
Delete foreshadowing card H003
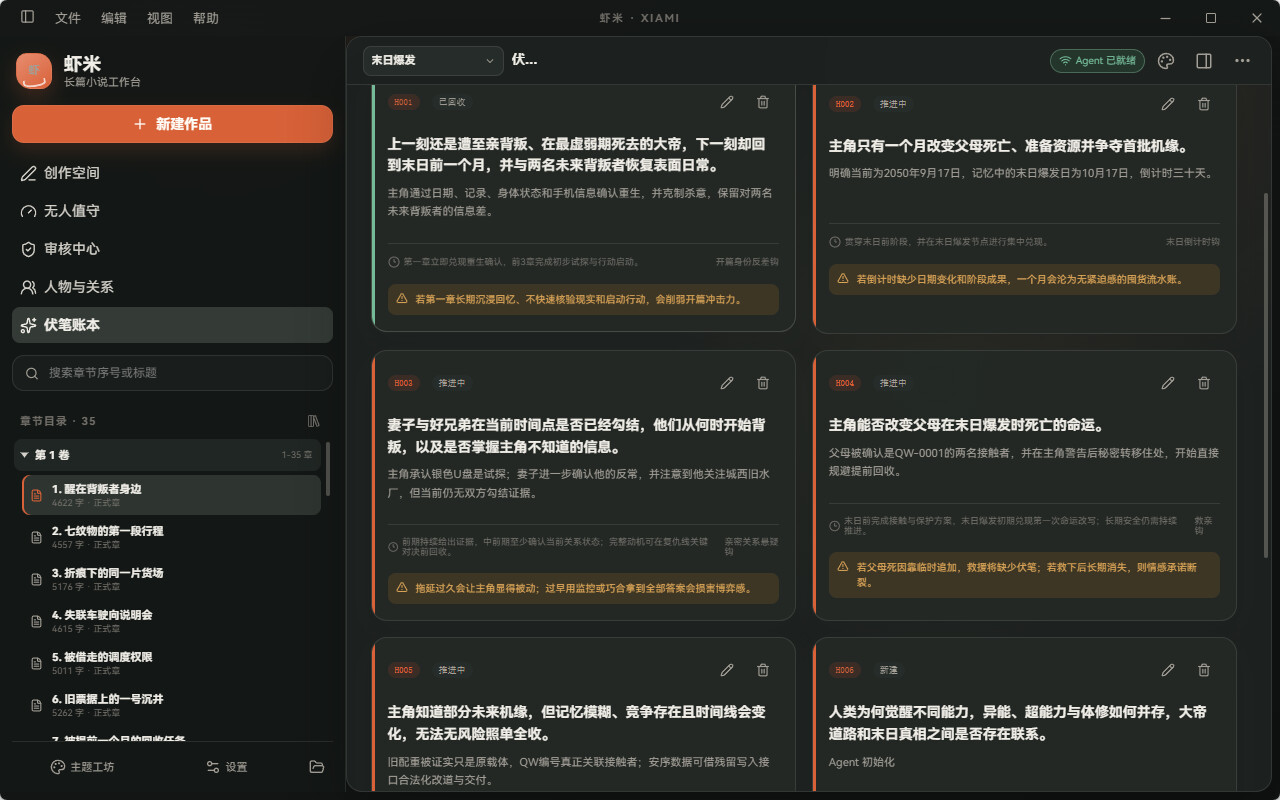tap(763, 383)
